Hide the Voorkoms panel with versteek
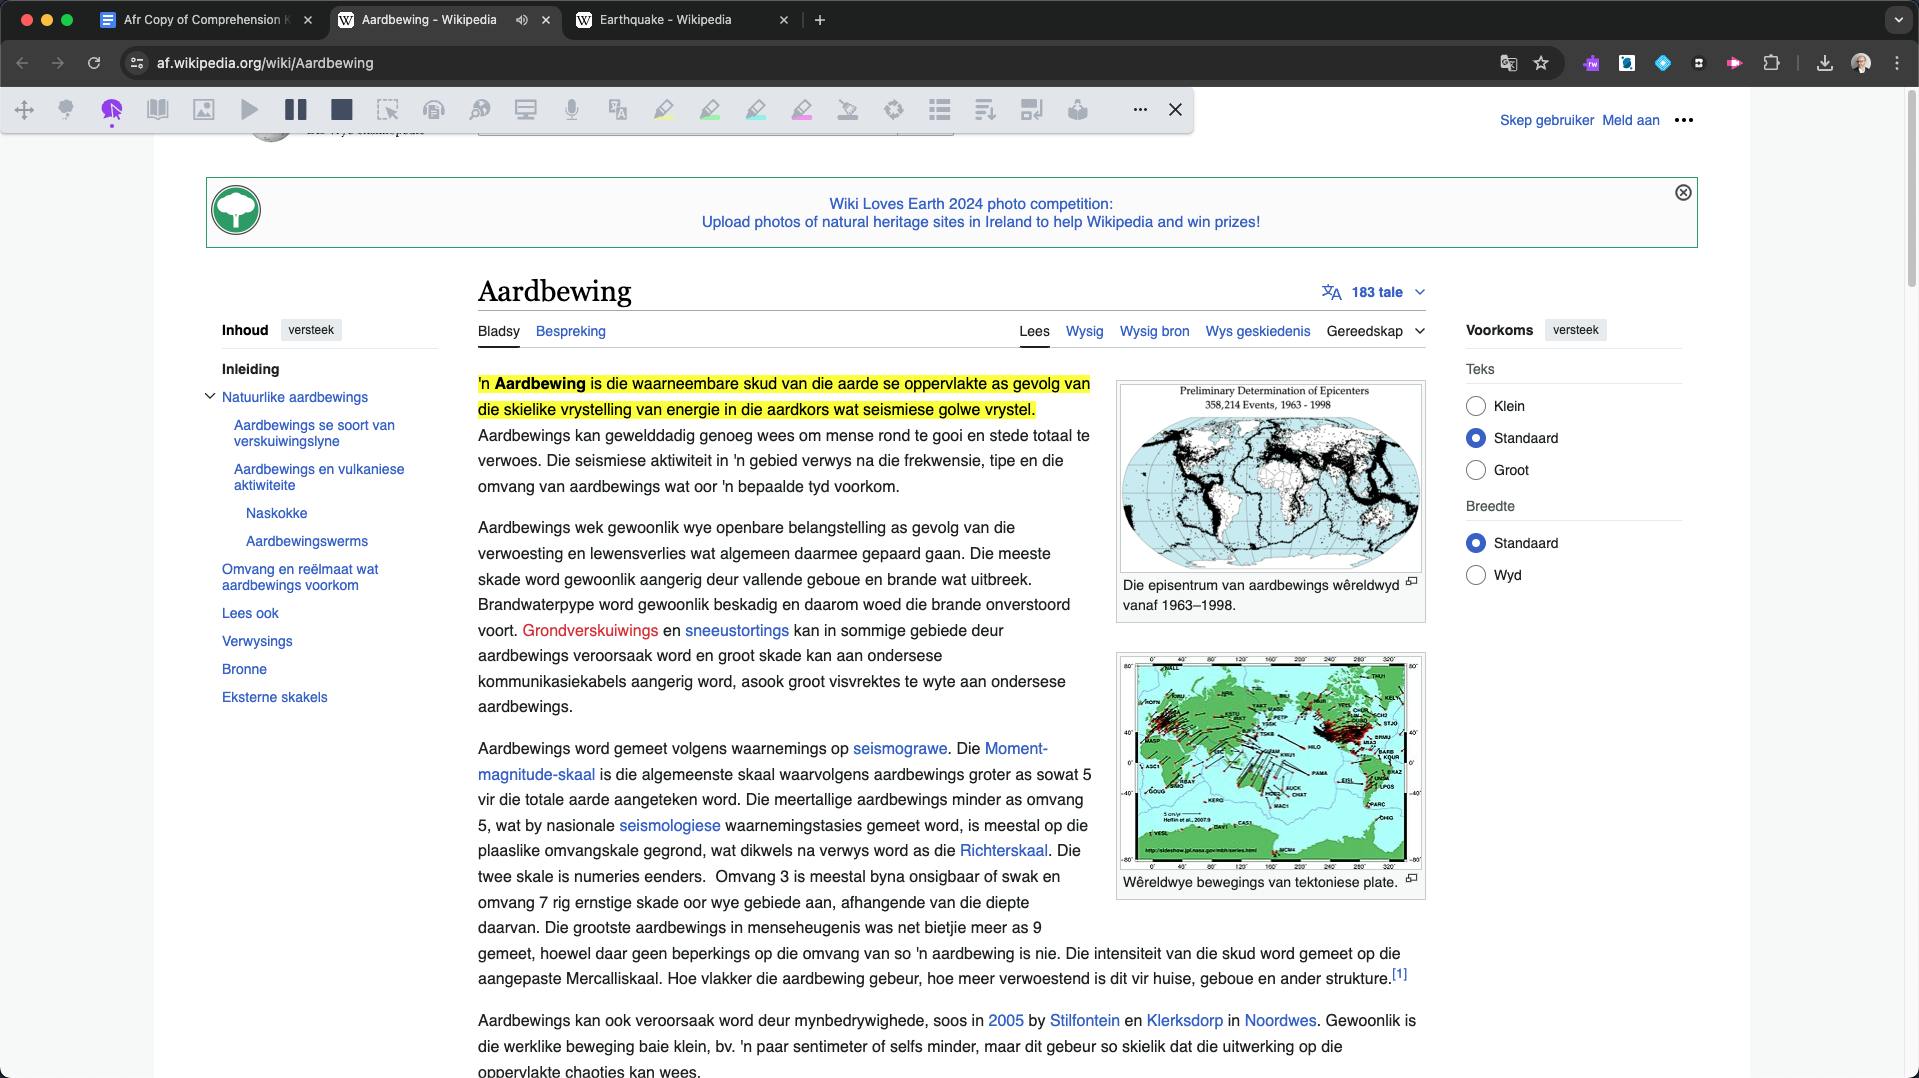Viewport: 1919px width, 1078px height. (x=1575, y=330)
